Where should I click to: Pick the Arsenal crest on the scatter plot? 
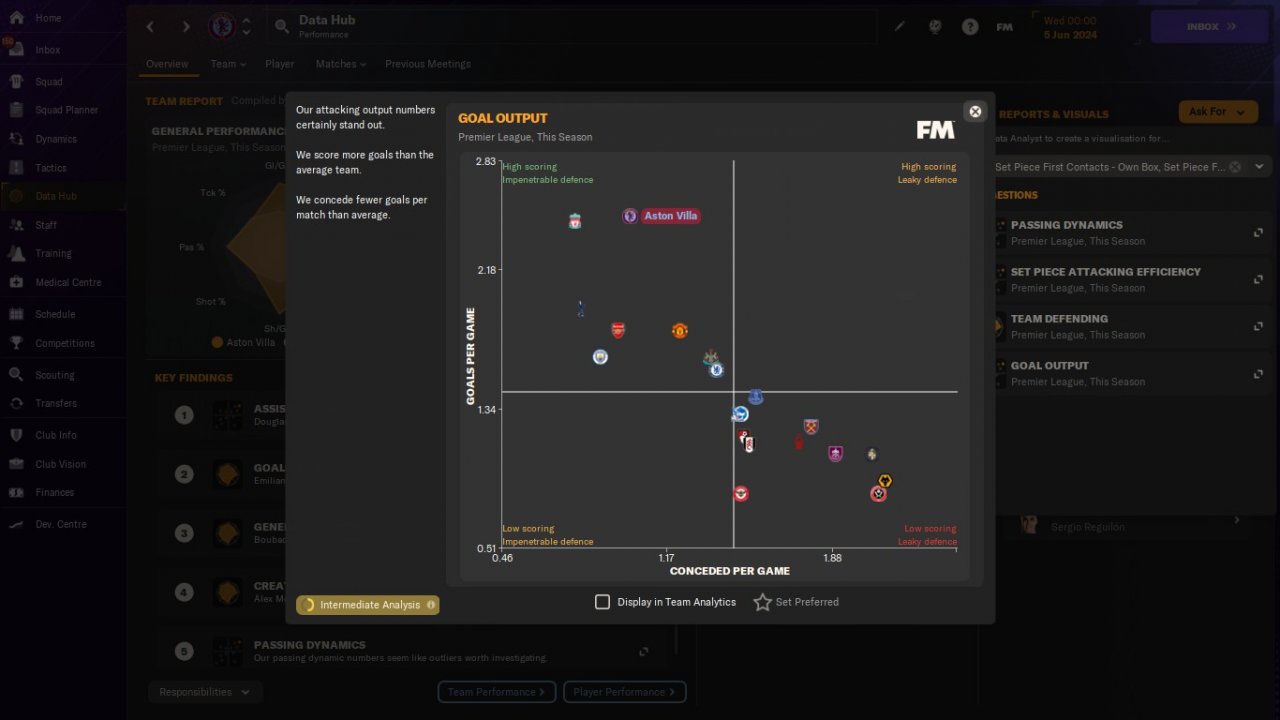point(618,331)
